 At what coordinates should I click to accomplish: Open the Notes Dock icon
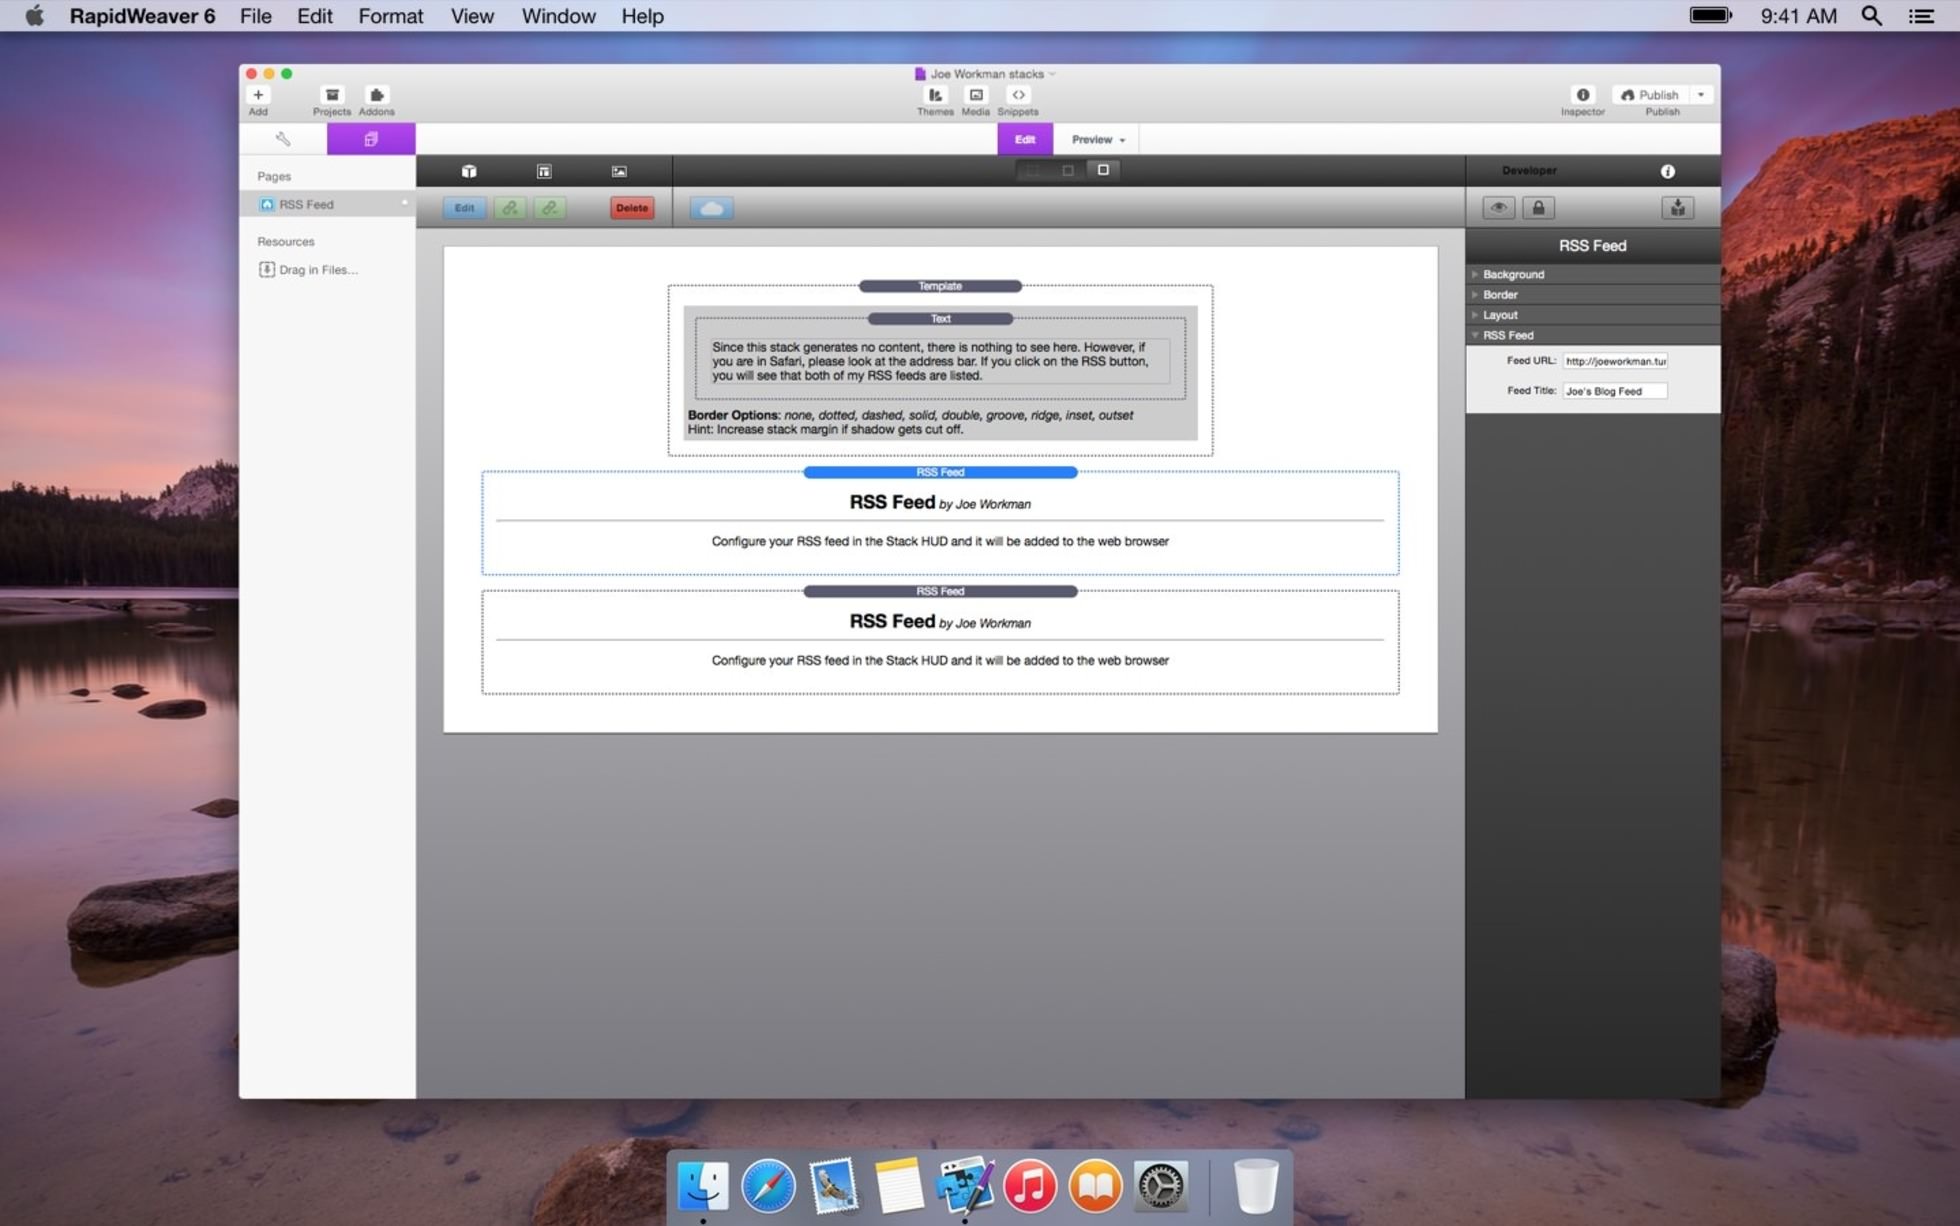pyautogui.click(x=898, y=1186)
